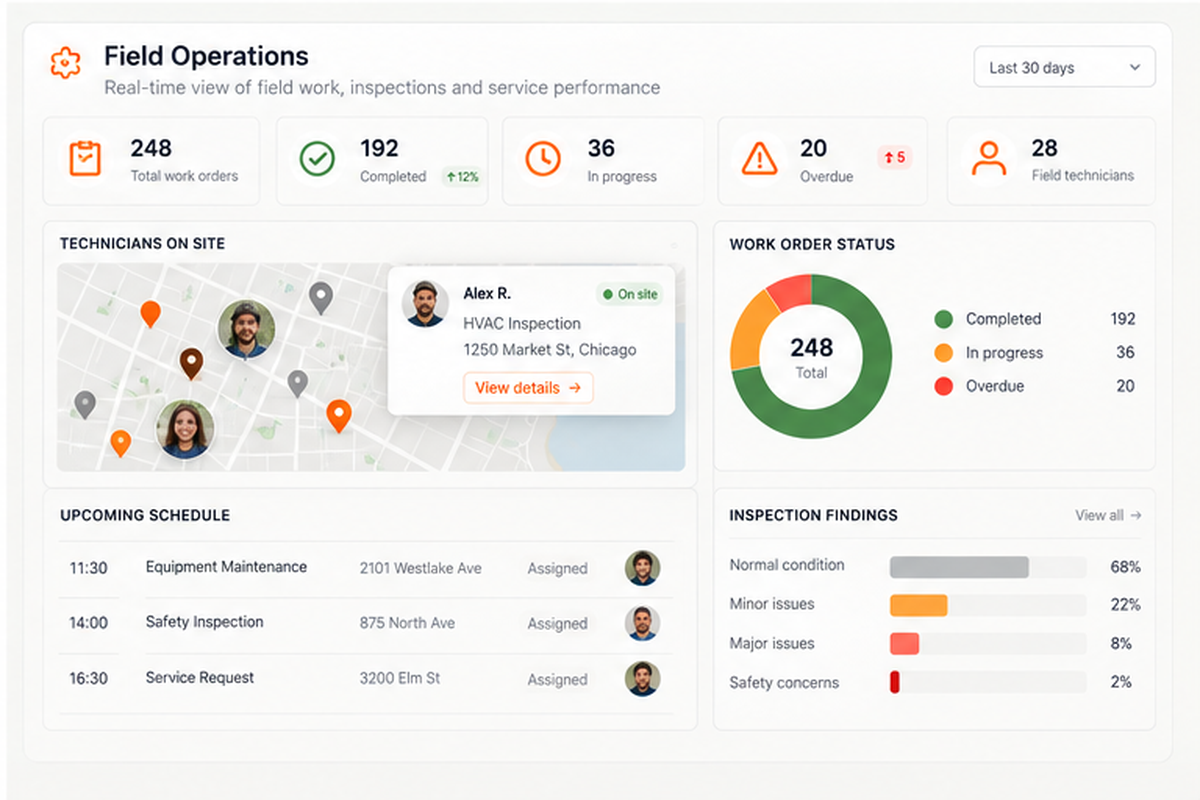Click the Completed count 192 in legend
Viewport: 1200px width, 800px height.
[1123, 319]
